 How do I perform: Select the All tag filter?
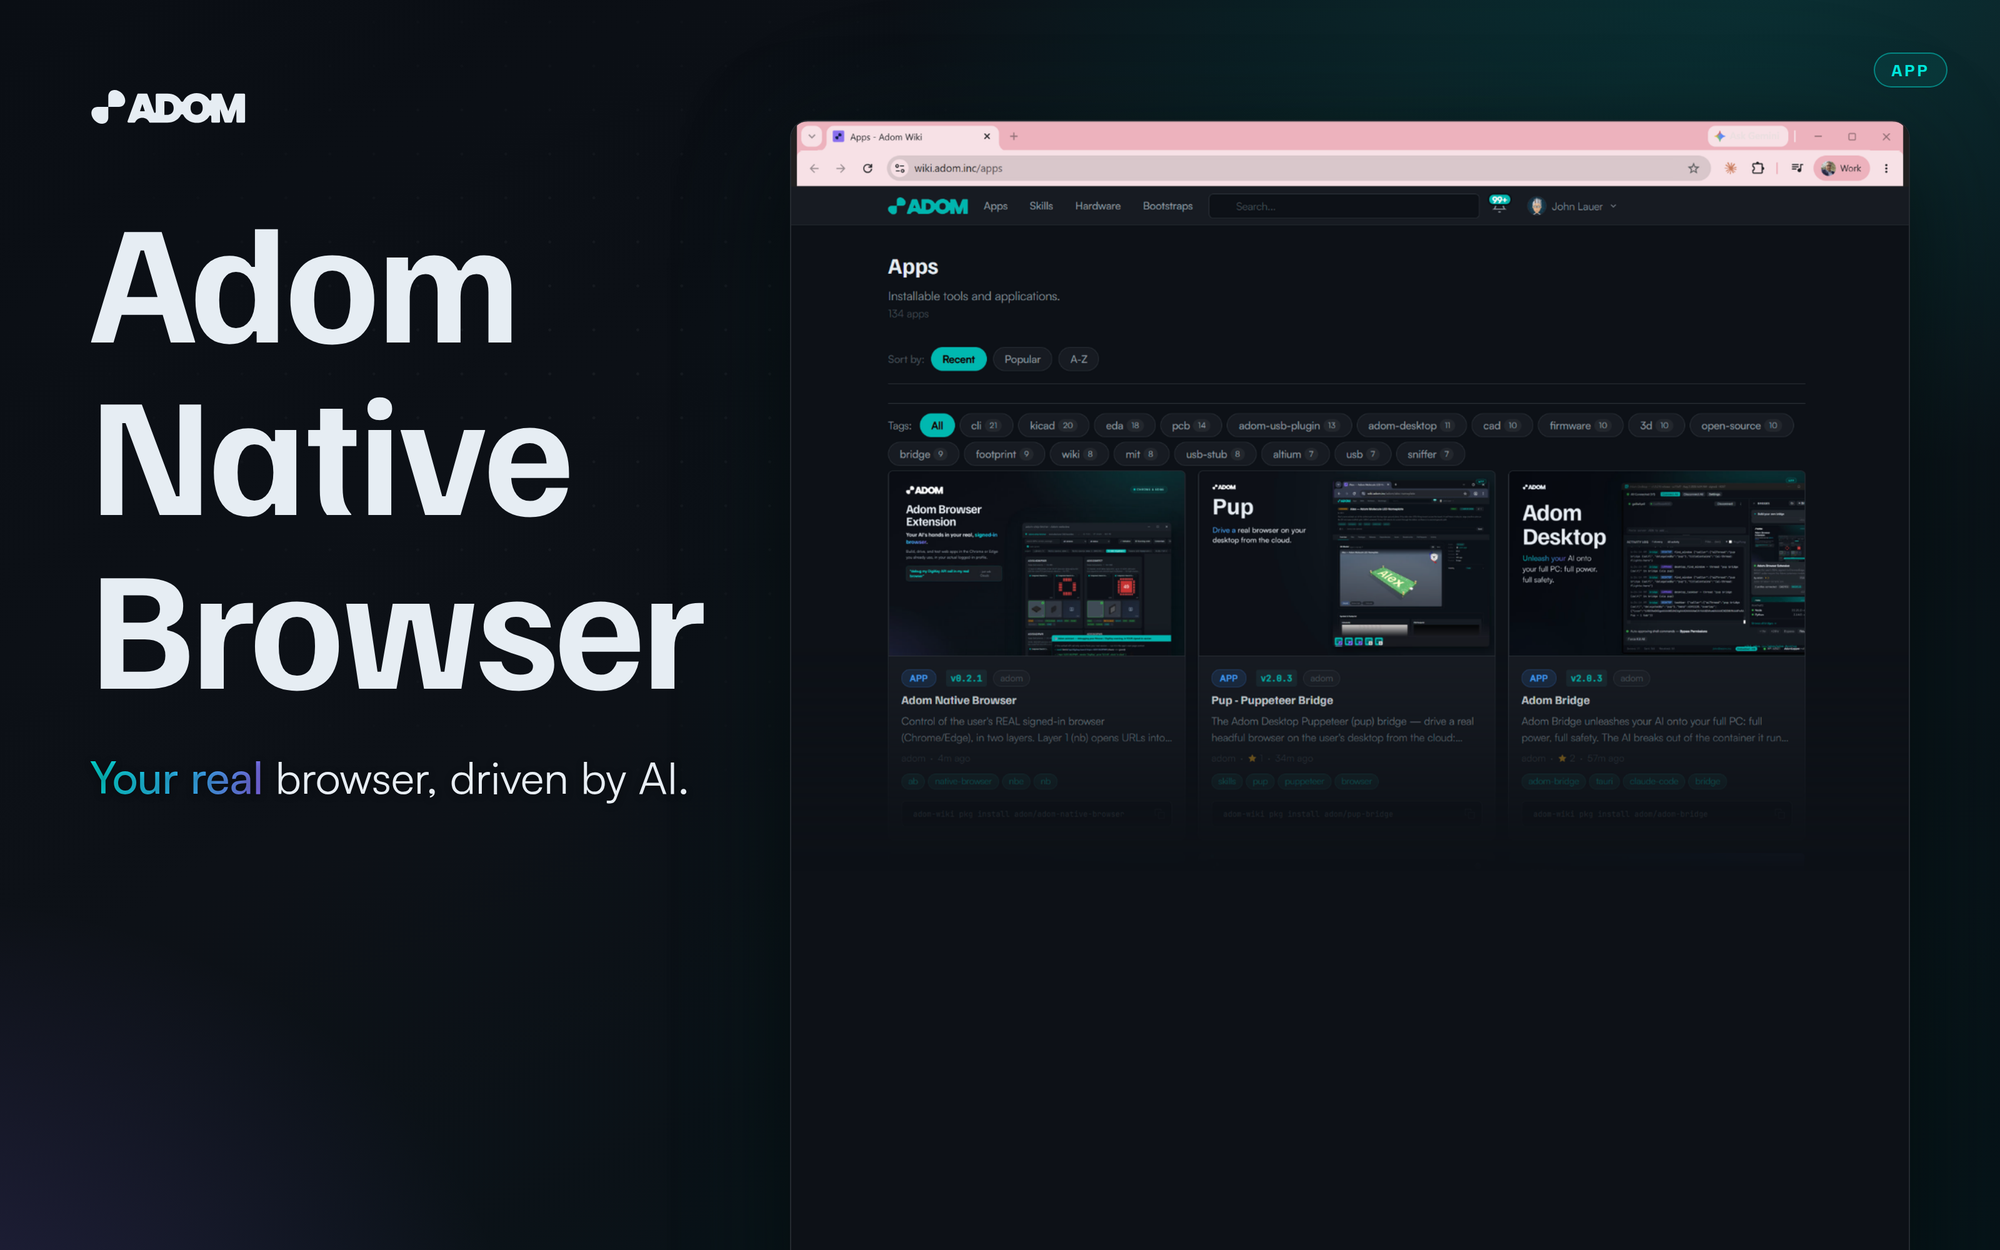(937, 426)
